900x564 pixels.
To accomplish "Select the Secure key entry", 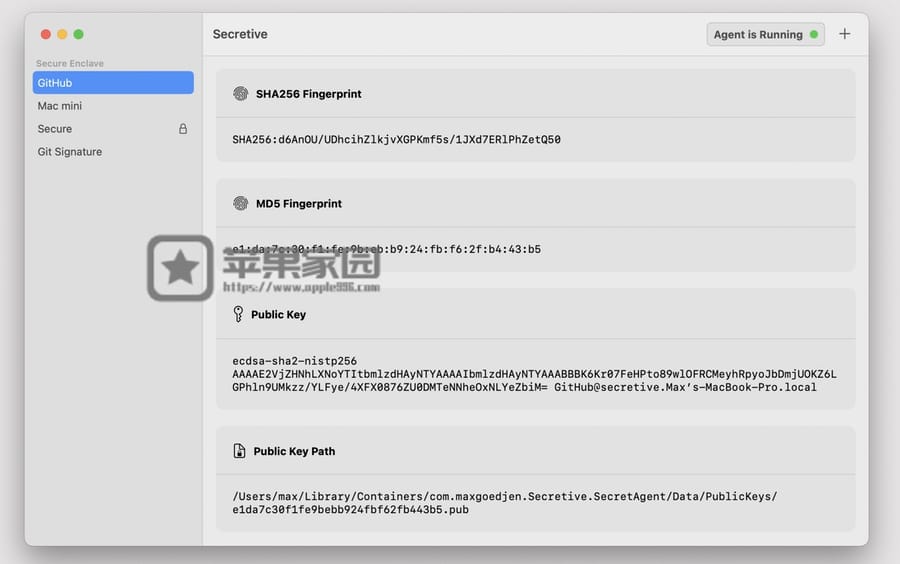I will click(x=113, y=129).
